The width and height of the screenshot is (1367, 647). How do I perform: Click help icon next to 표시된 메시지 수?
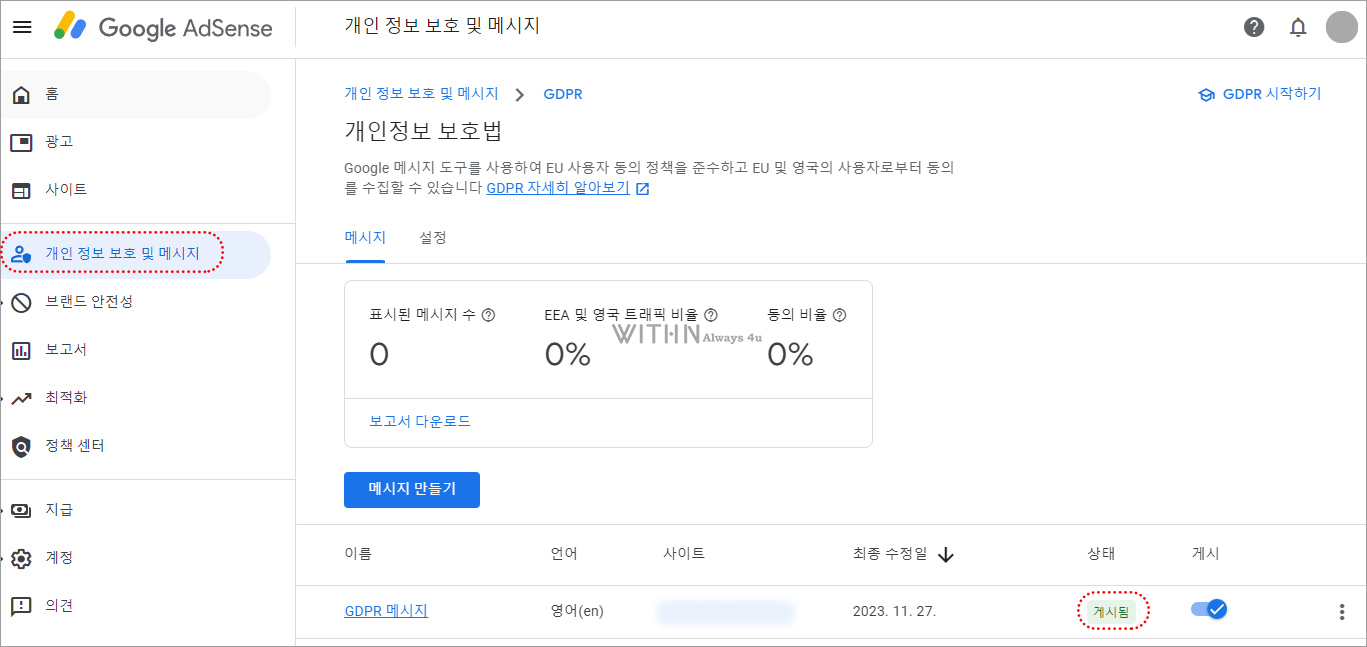[x=489, y=315]
